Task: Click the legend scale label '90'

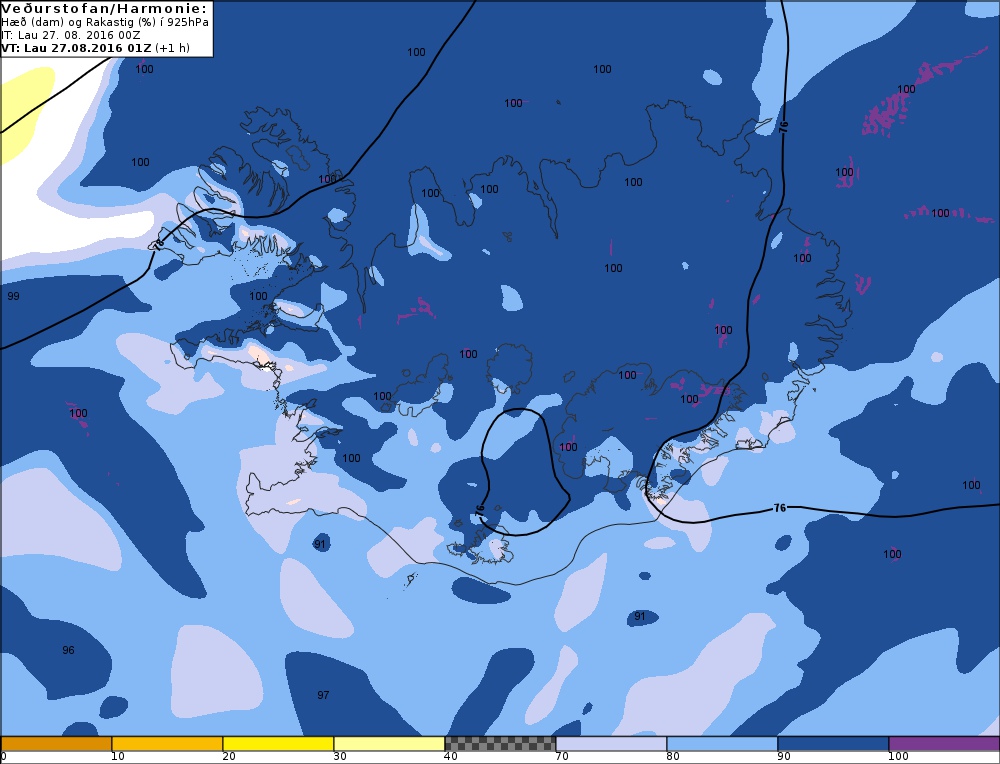Action: (x=783, y=756)
